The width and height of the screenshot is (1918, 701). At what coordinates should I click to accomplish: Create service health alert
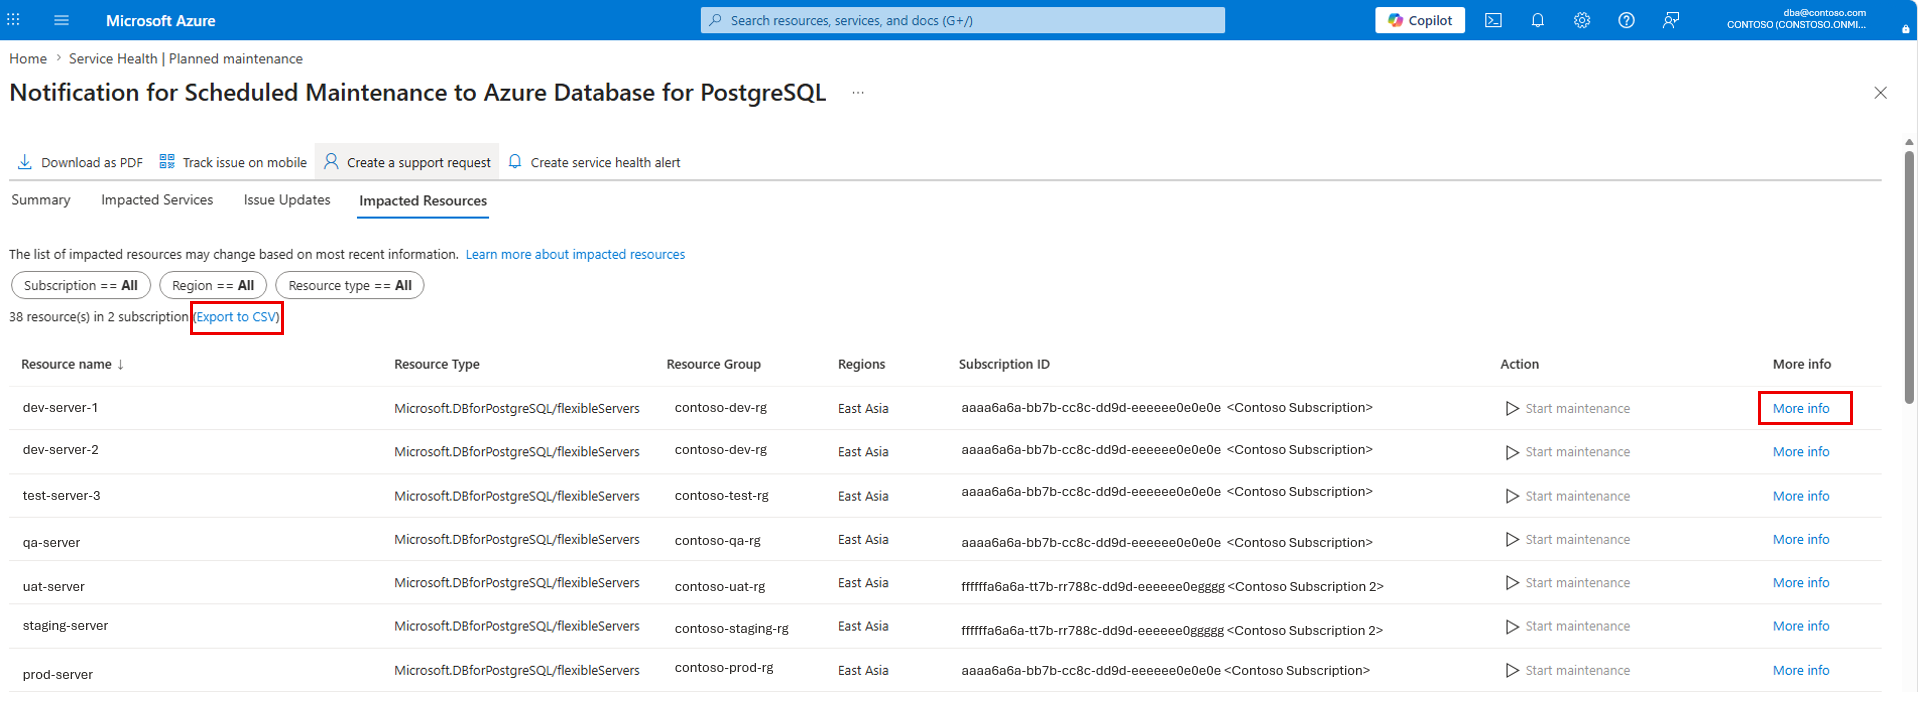(x=594, y=162)
